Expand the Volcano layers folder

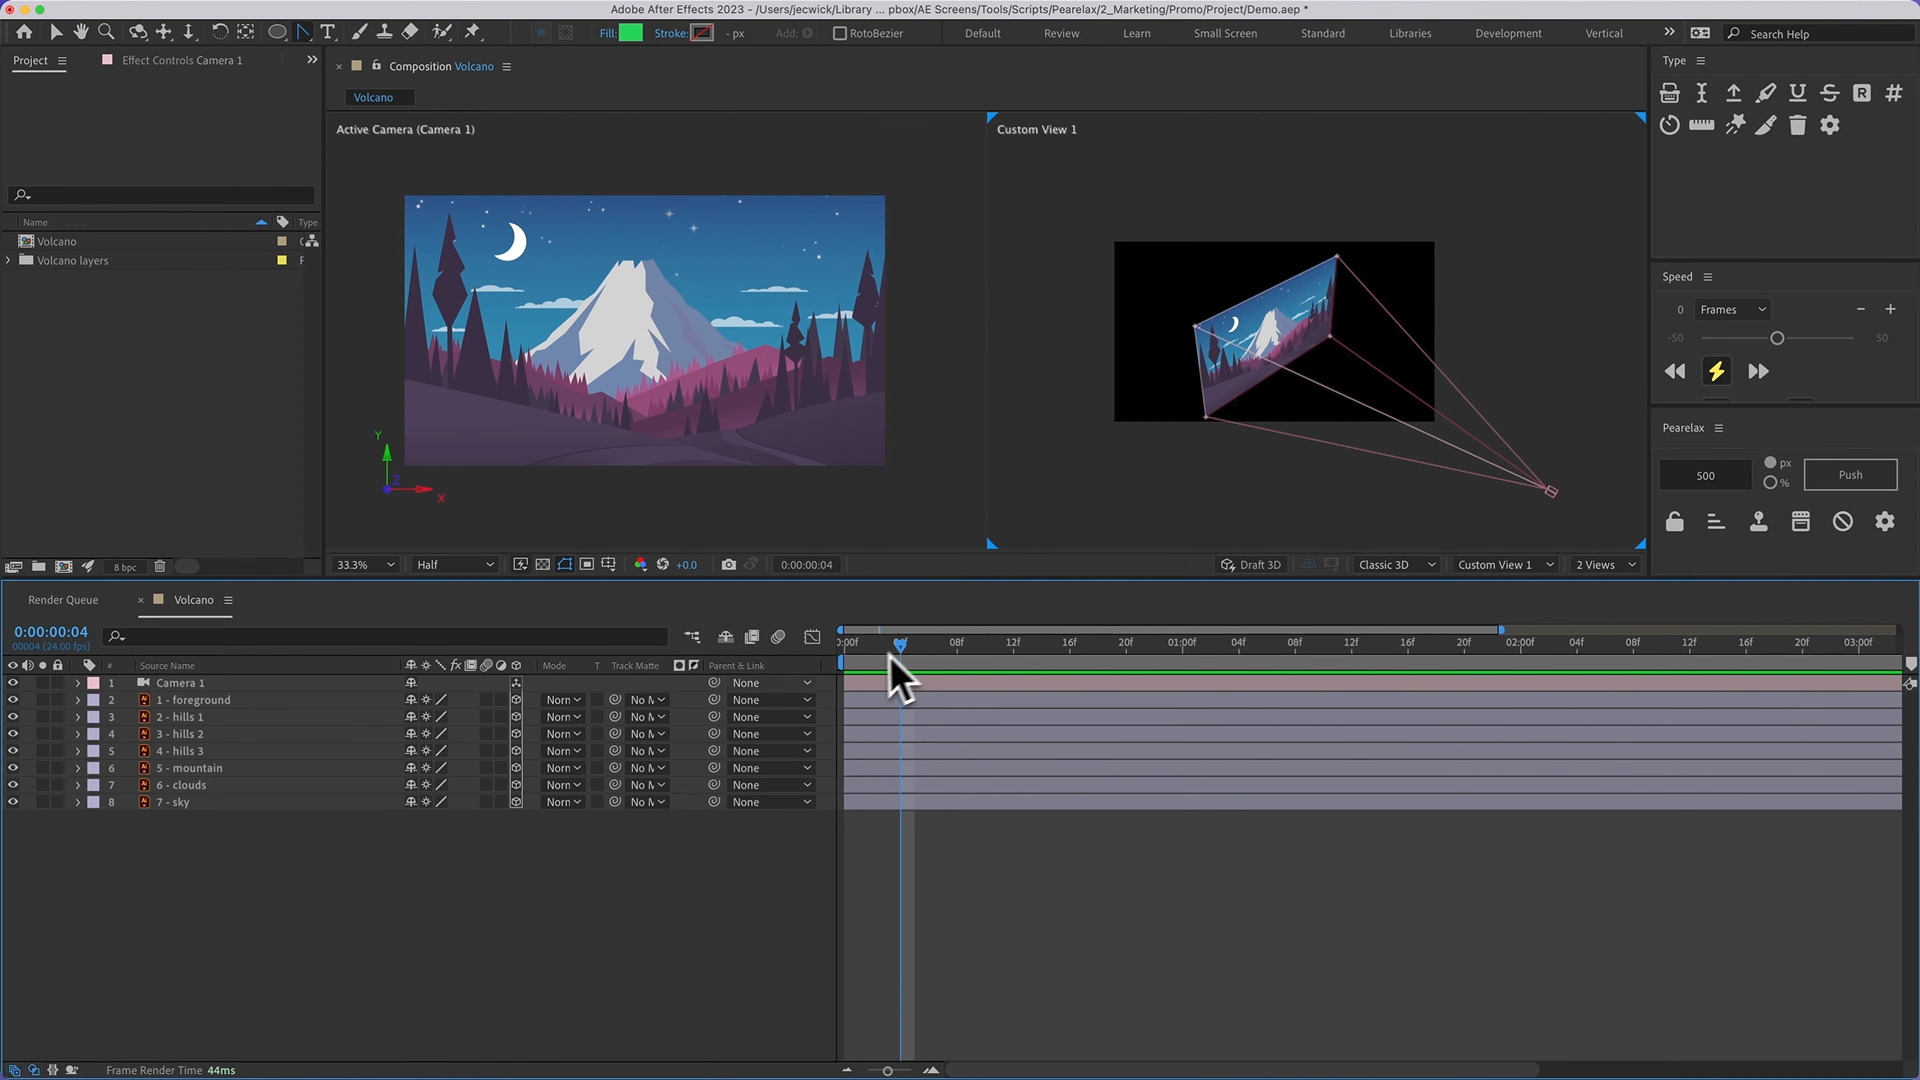point(9,260)
